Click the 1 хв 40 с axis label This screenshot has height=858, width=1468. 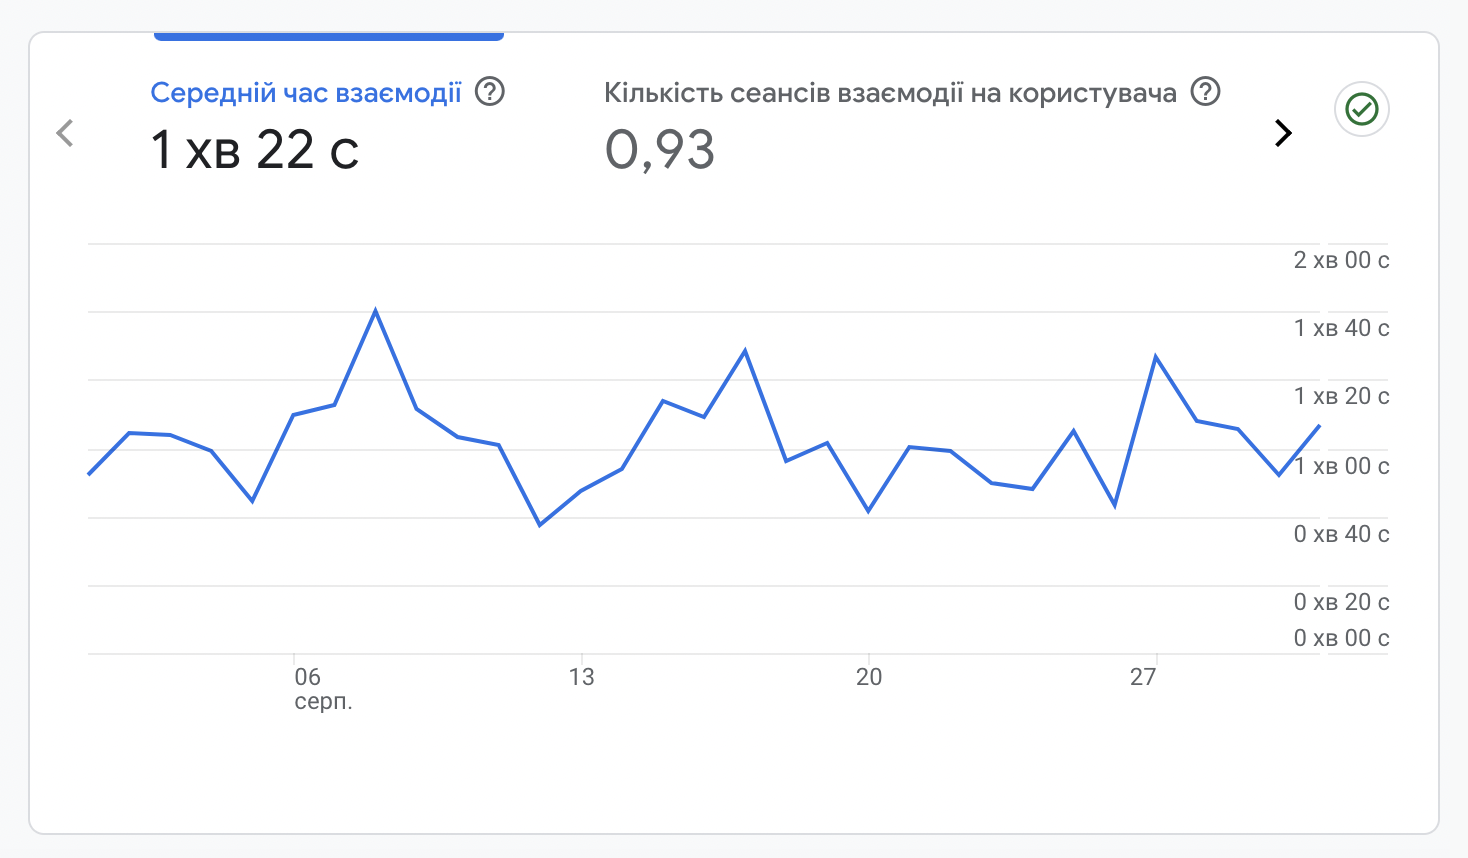click(1341, 328)
